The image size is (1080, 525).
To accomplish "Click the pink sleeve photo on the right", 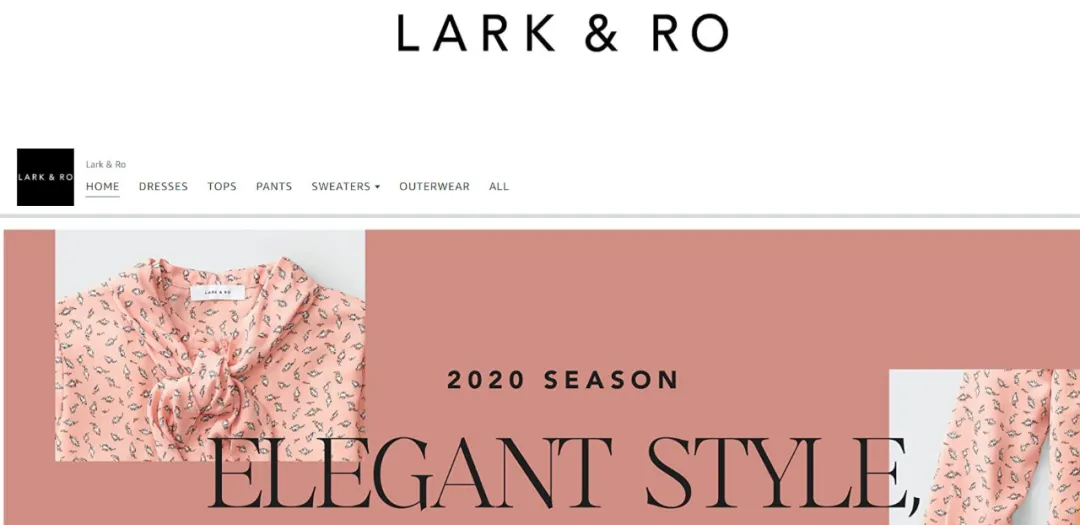I will coord(984,447).
